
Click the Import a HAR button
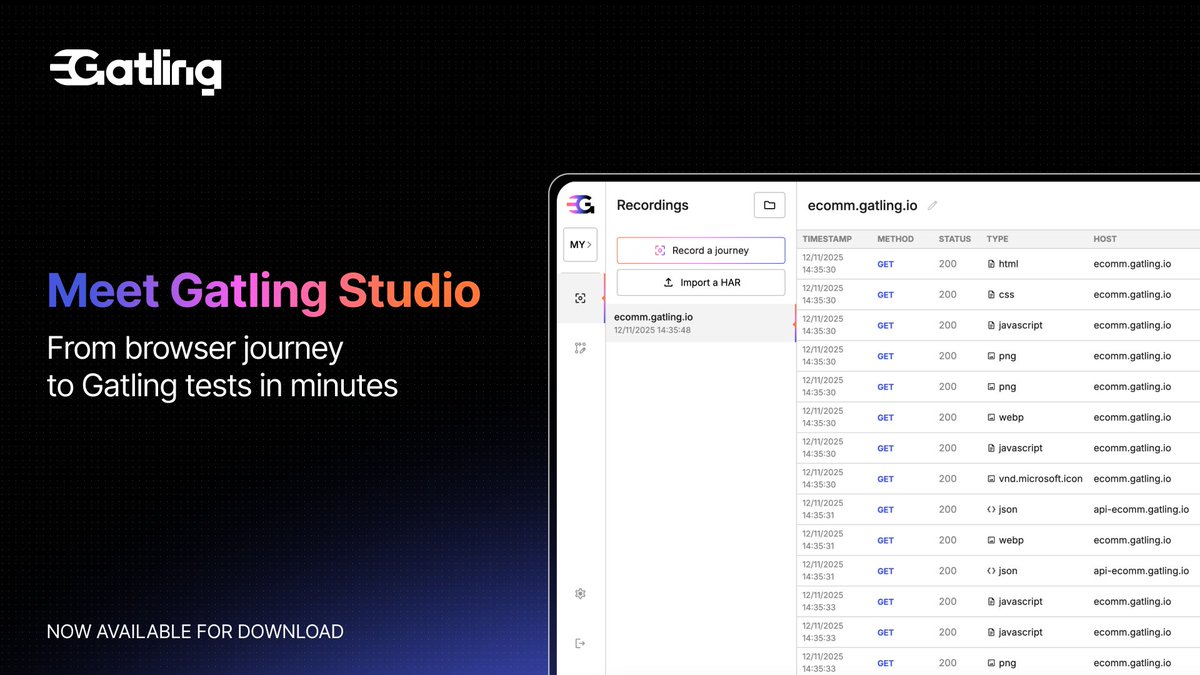(x=700, y=282)
